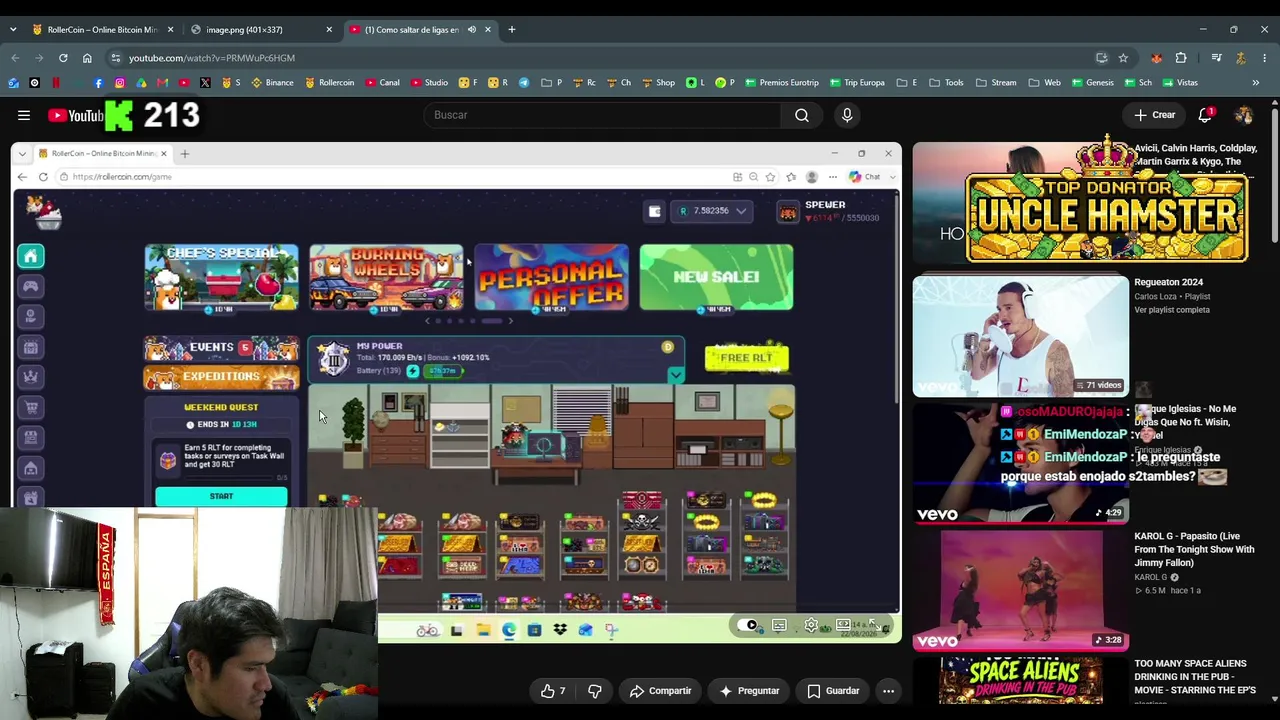Open the Web bookmark folder

[x=1044, y=83]
